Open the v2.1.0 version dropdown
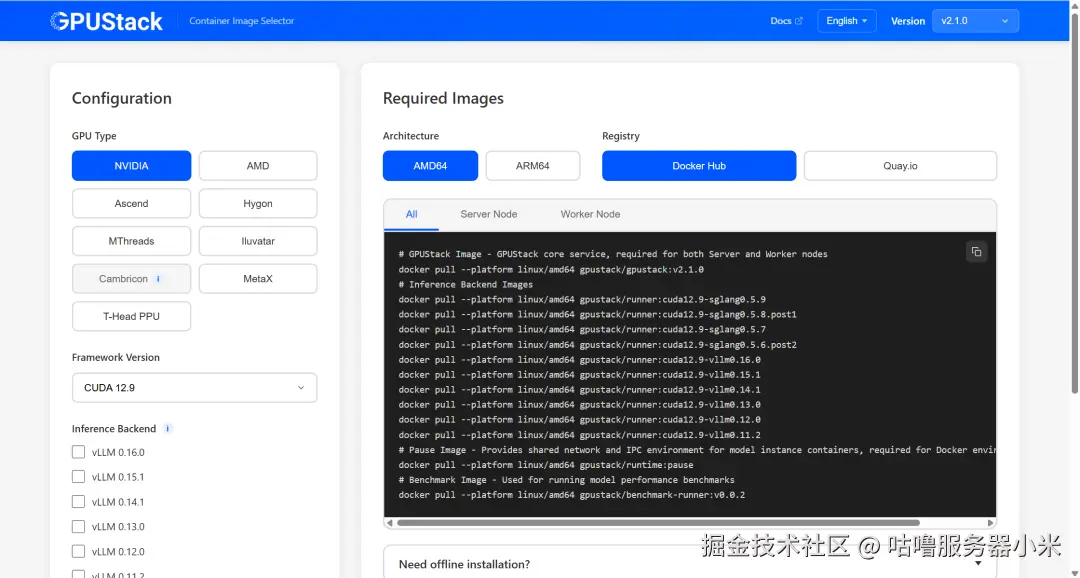The width and height of the screenshot is (1080, 578). click(975, 21)
